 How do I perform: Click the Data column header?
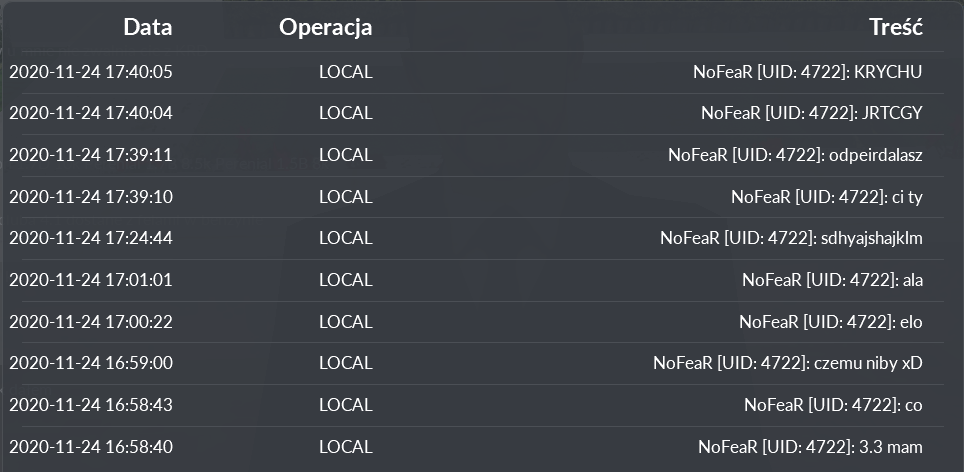148,27
